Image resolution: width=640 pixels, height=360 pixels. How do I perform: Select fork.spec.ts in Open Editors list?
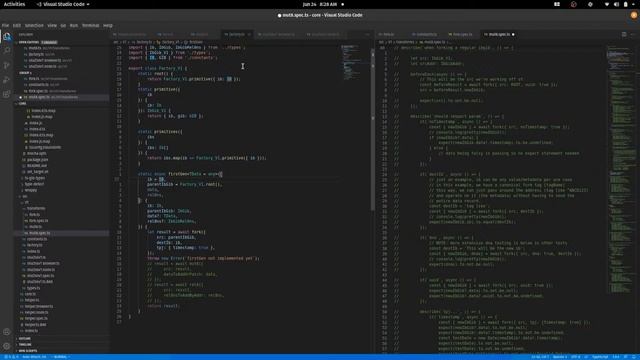[62, 91]
